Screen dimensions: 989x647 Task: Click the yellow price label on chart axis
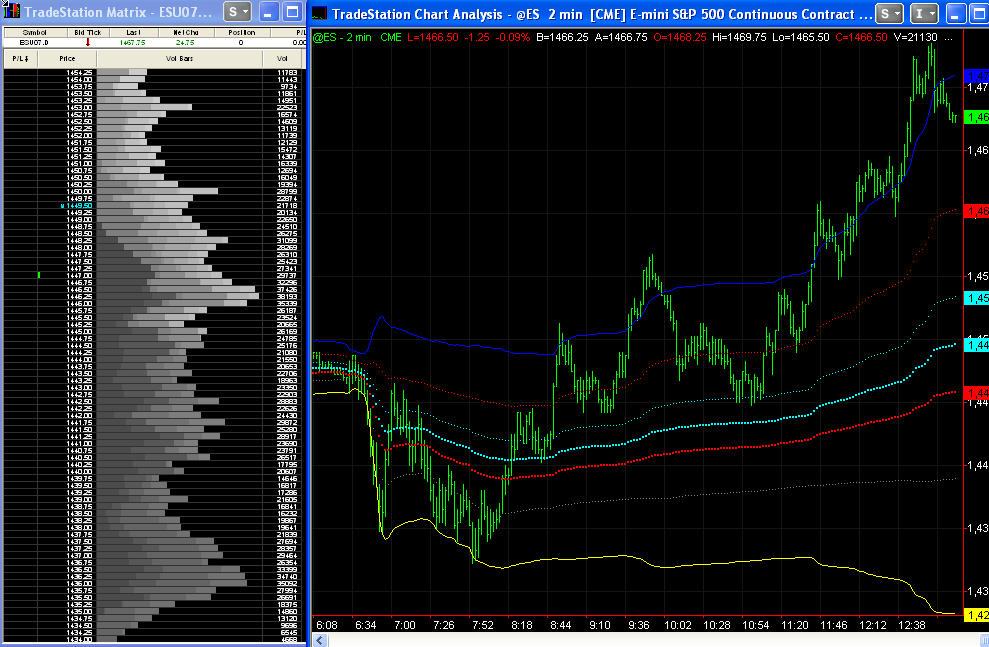[x=977, y=615]
